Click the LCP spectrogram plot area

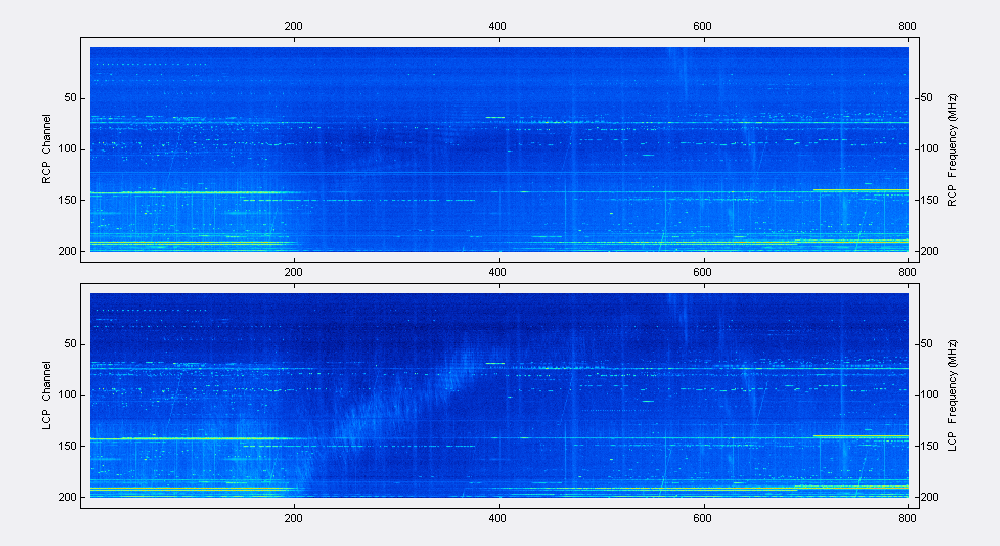point(499,395)
